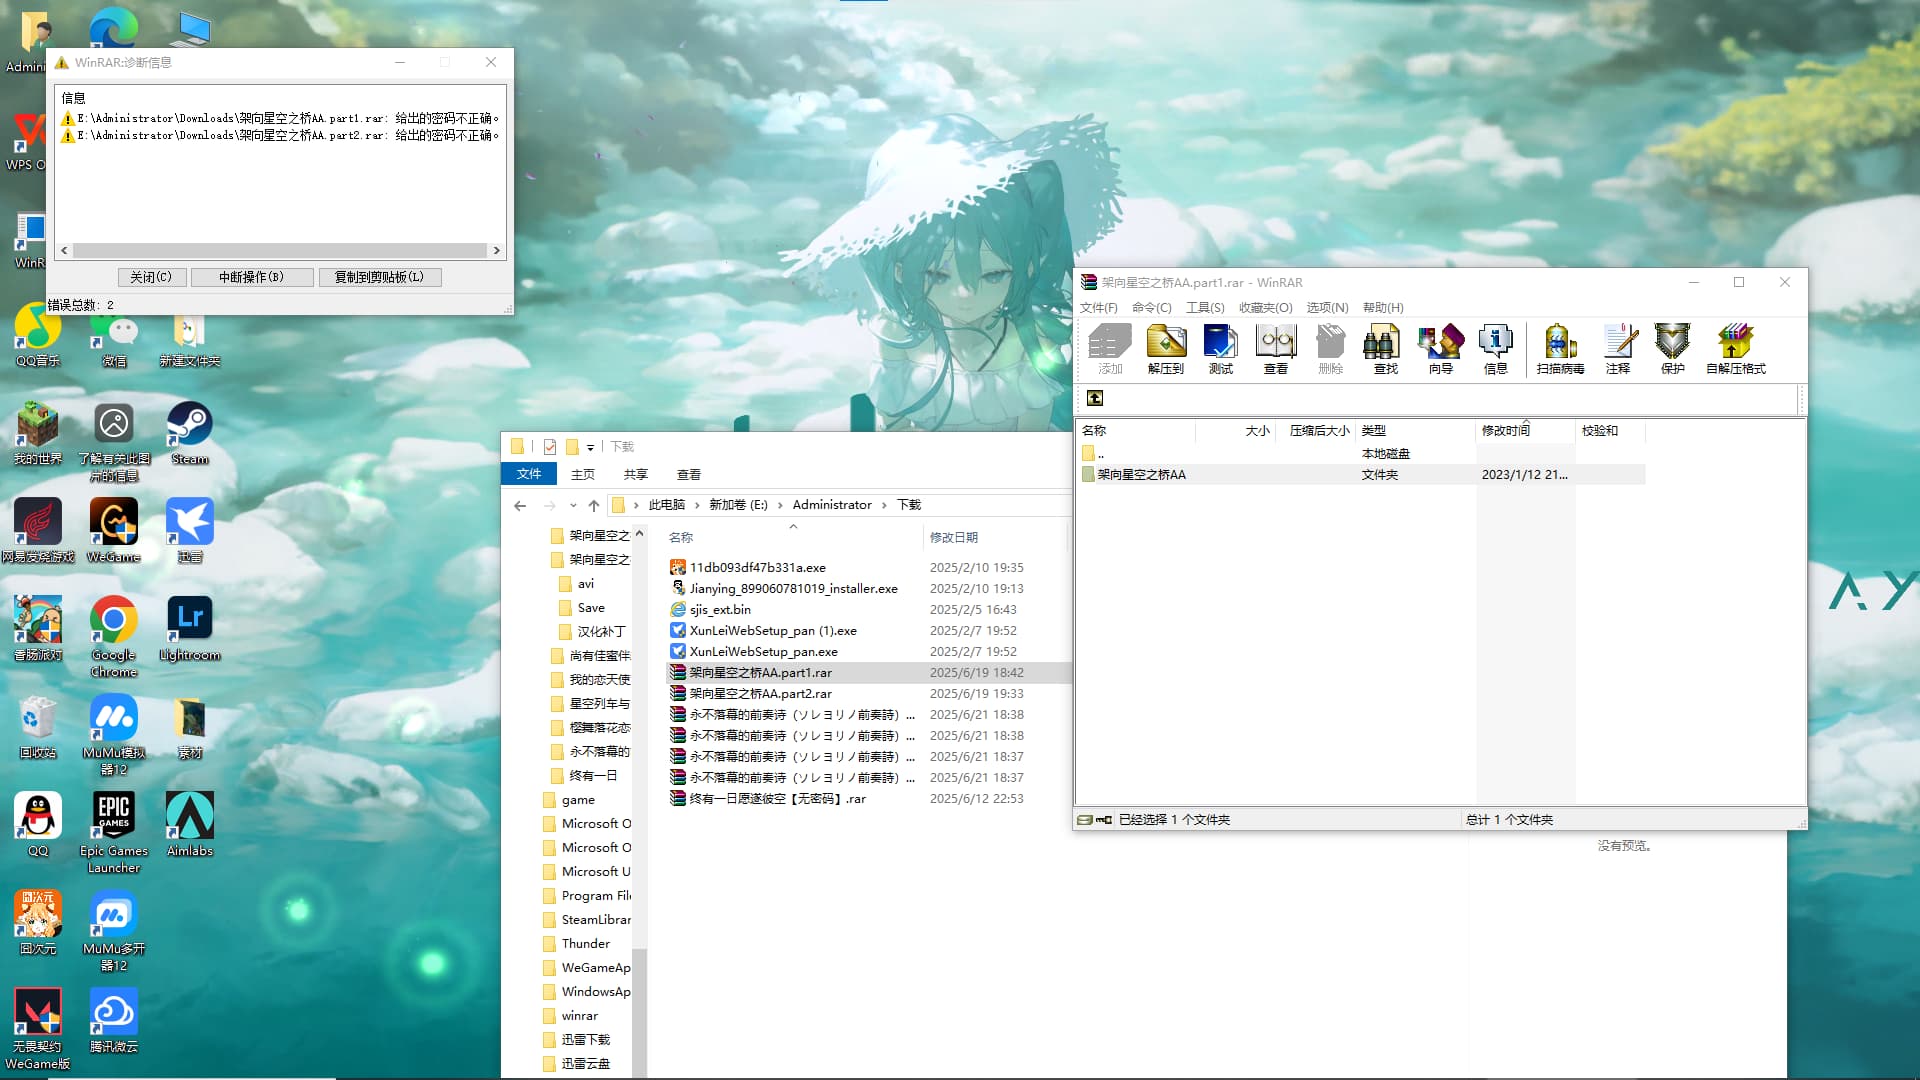The height and width of the screenshot is (1080, 1920).
Task: Select the Steam desktop icon
Action: (x=189, y=434)
